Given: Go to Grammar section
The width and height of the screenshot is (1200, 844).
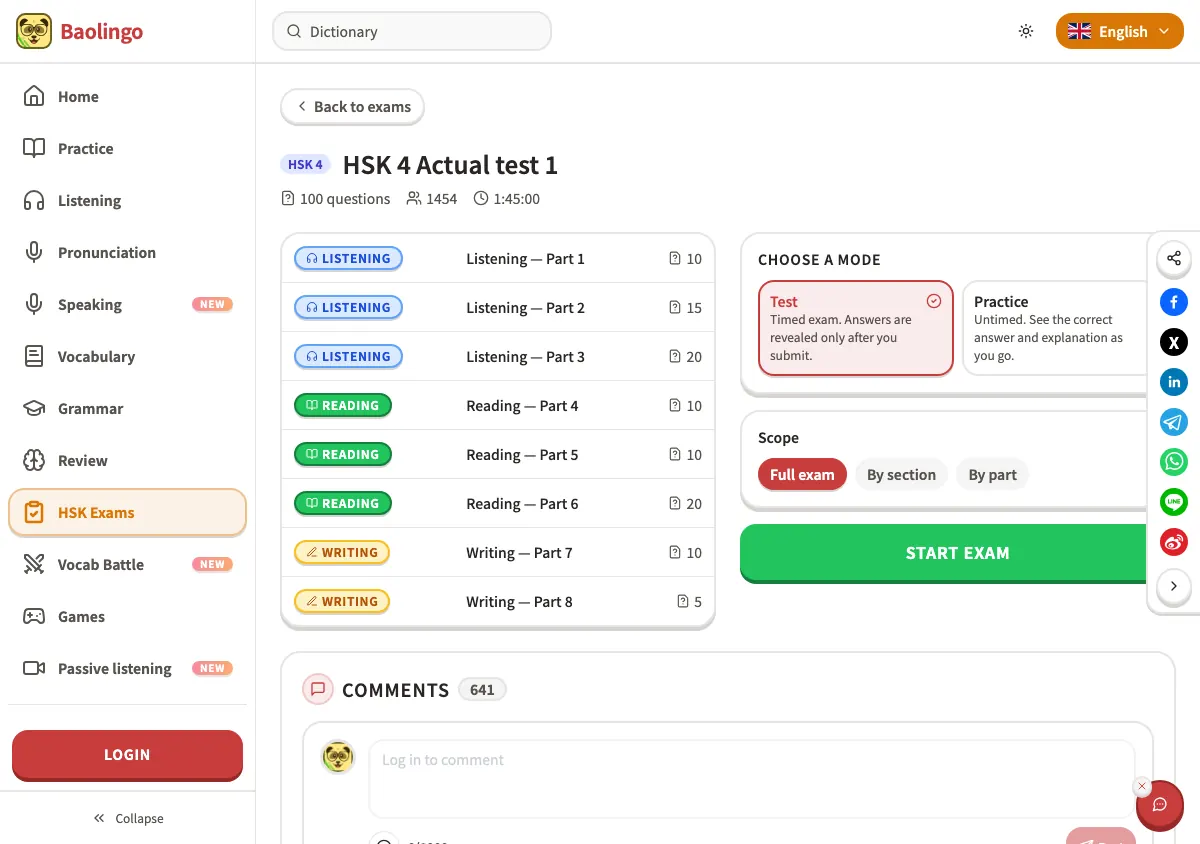Looking at the screenshot, I should pos(127,408).
